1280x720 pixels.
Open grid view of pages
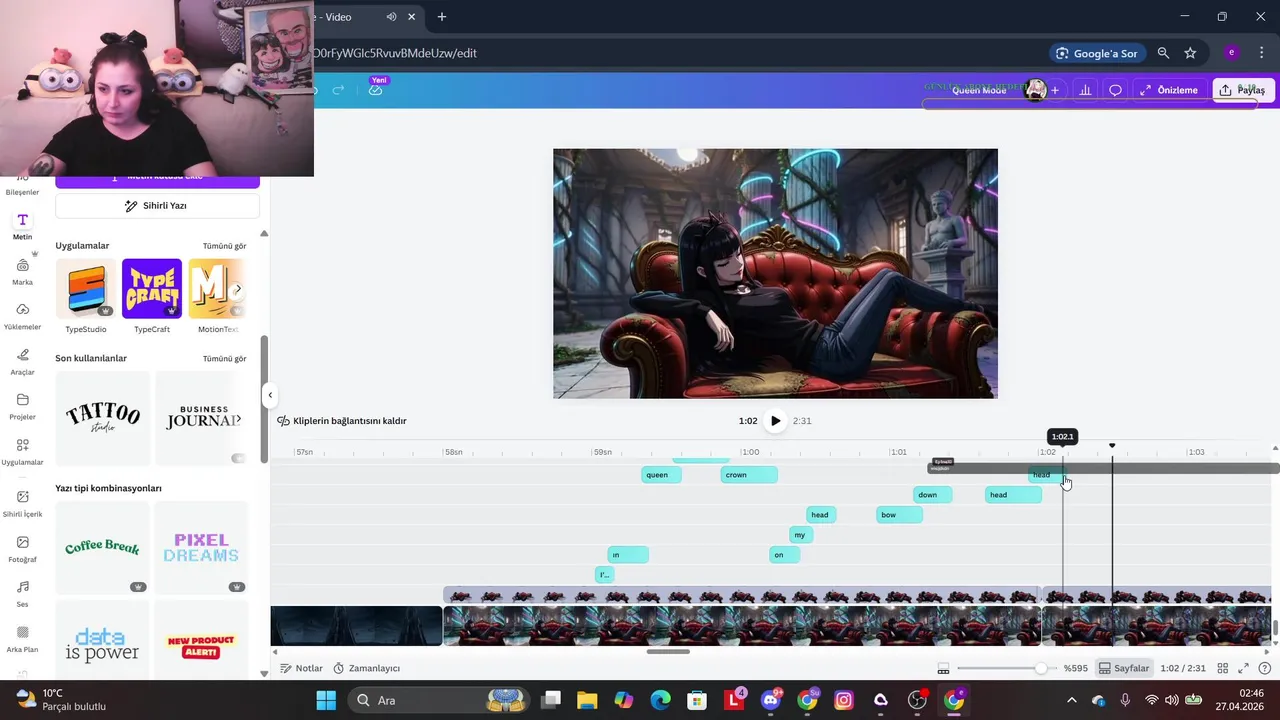click(1224, 668)
